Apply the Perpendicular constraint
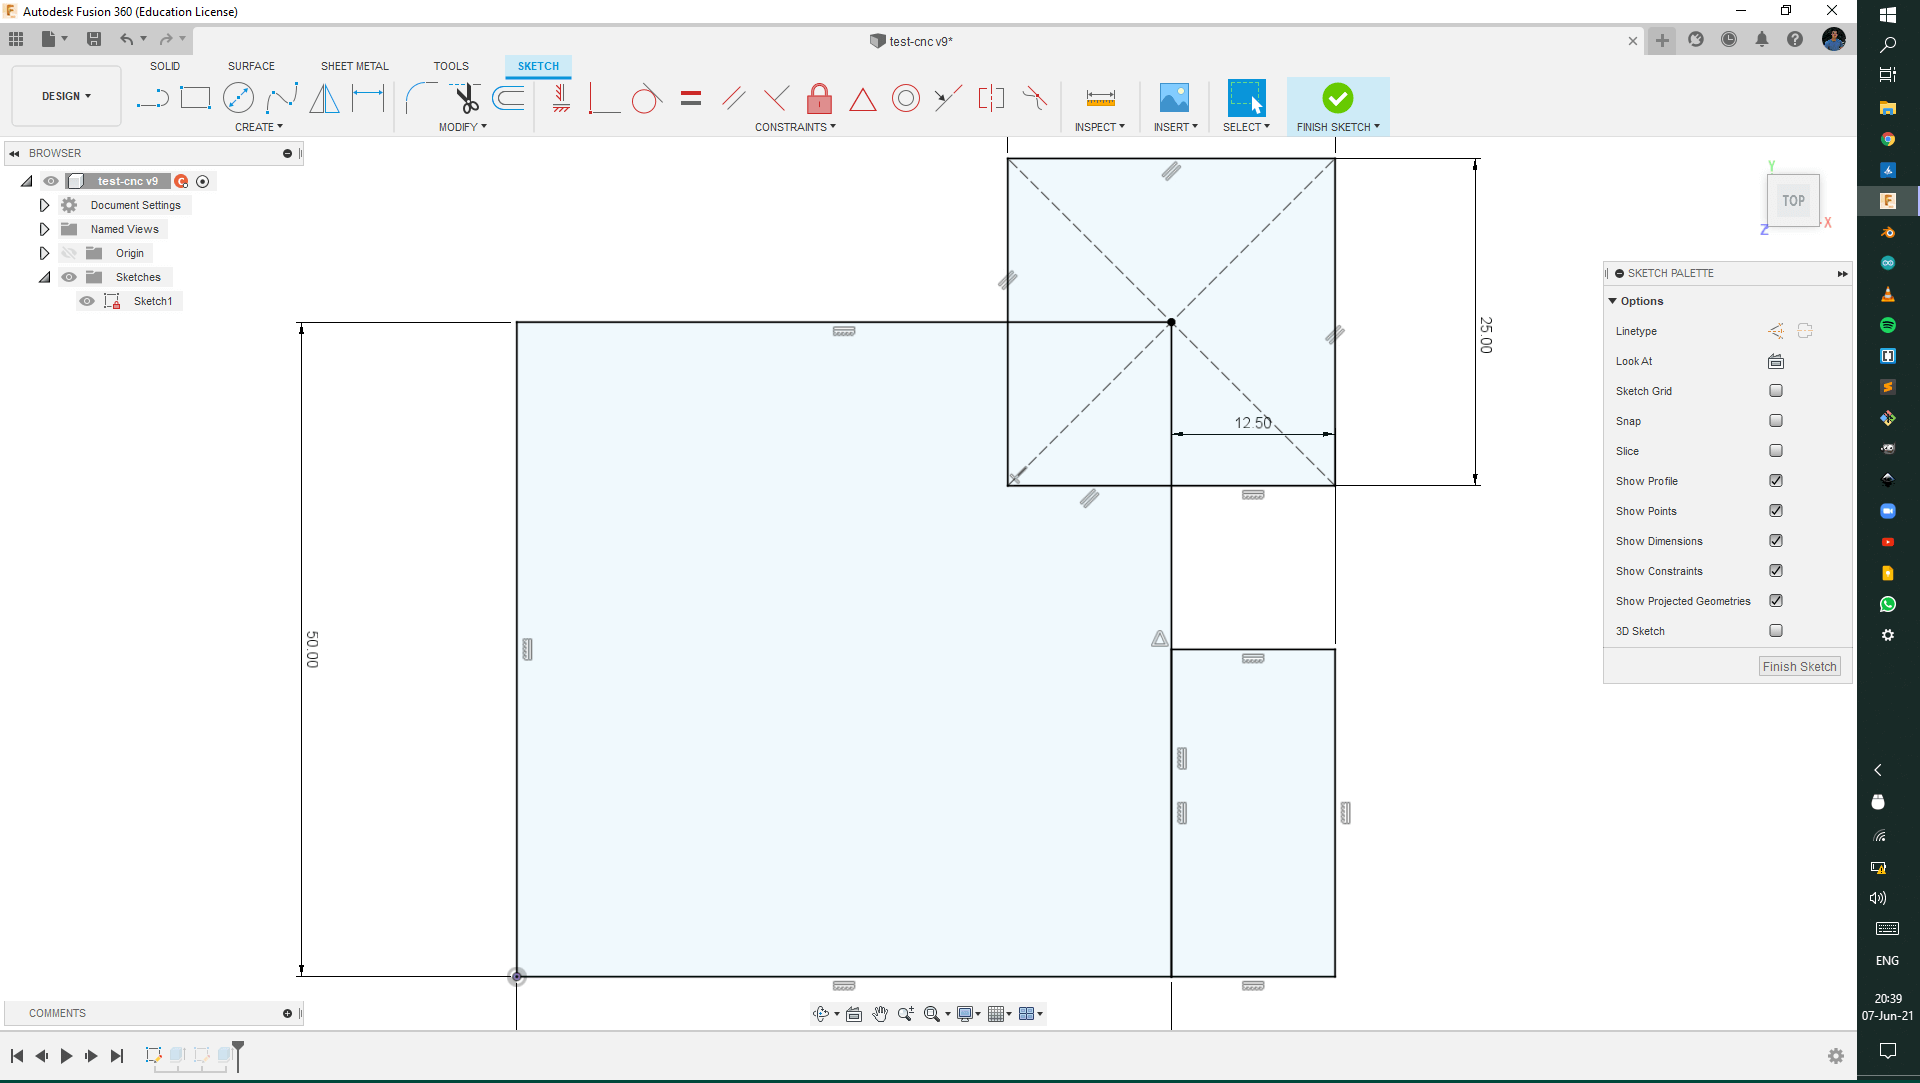Screen dimensions: 1920x1083 (x=776, y=98)
